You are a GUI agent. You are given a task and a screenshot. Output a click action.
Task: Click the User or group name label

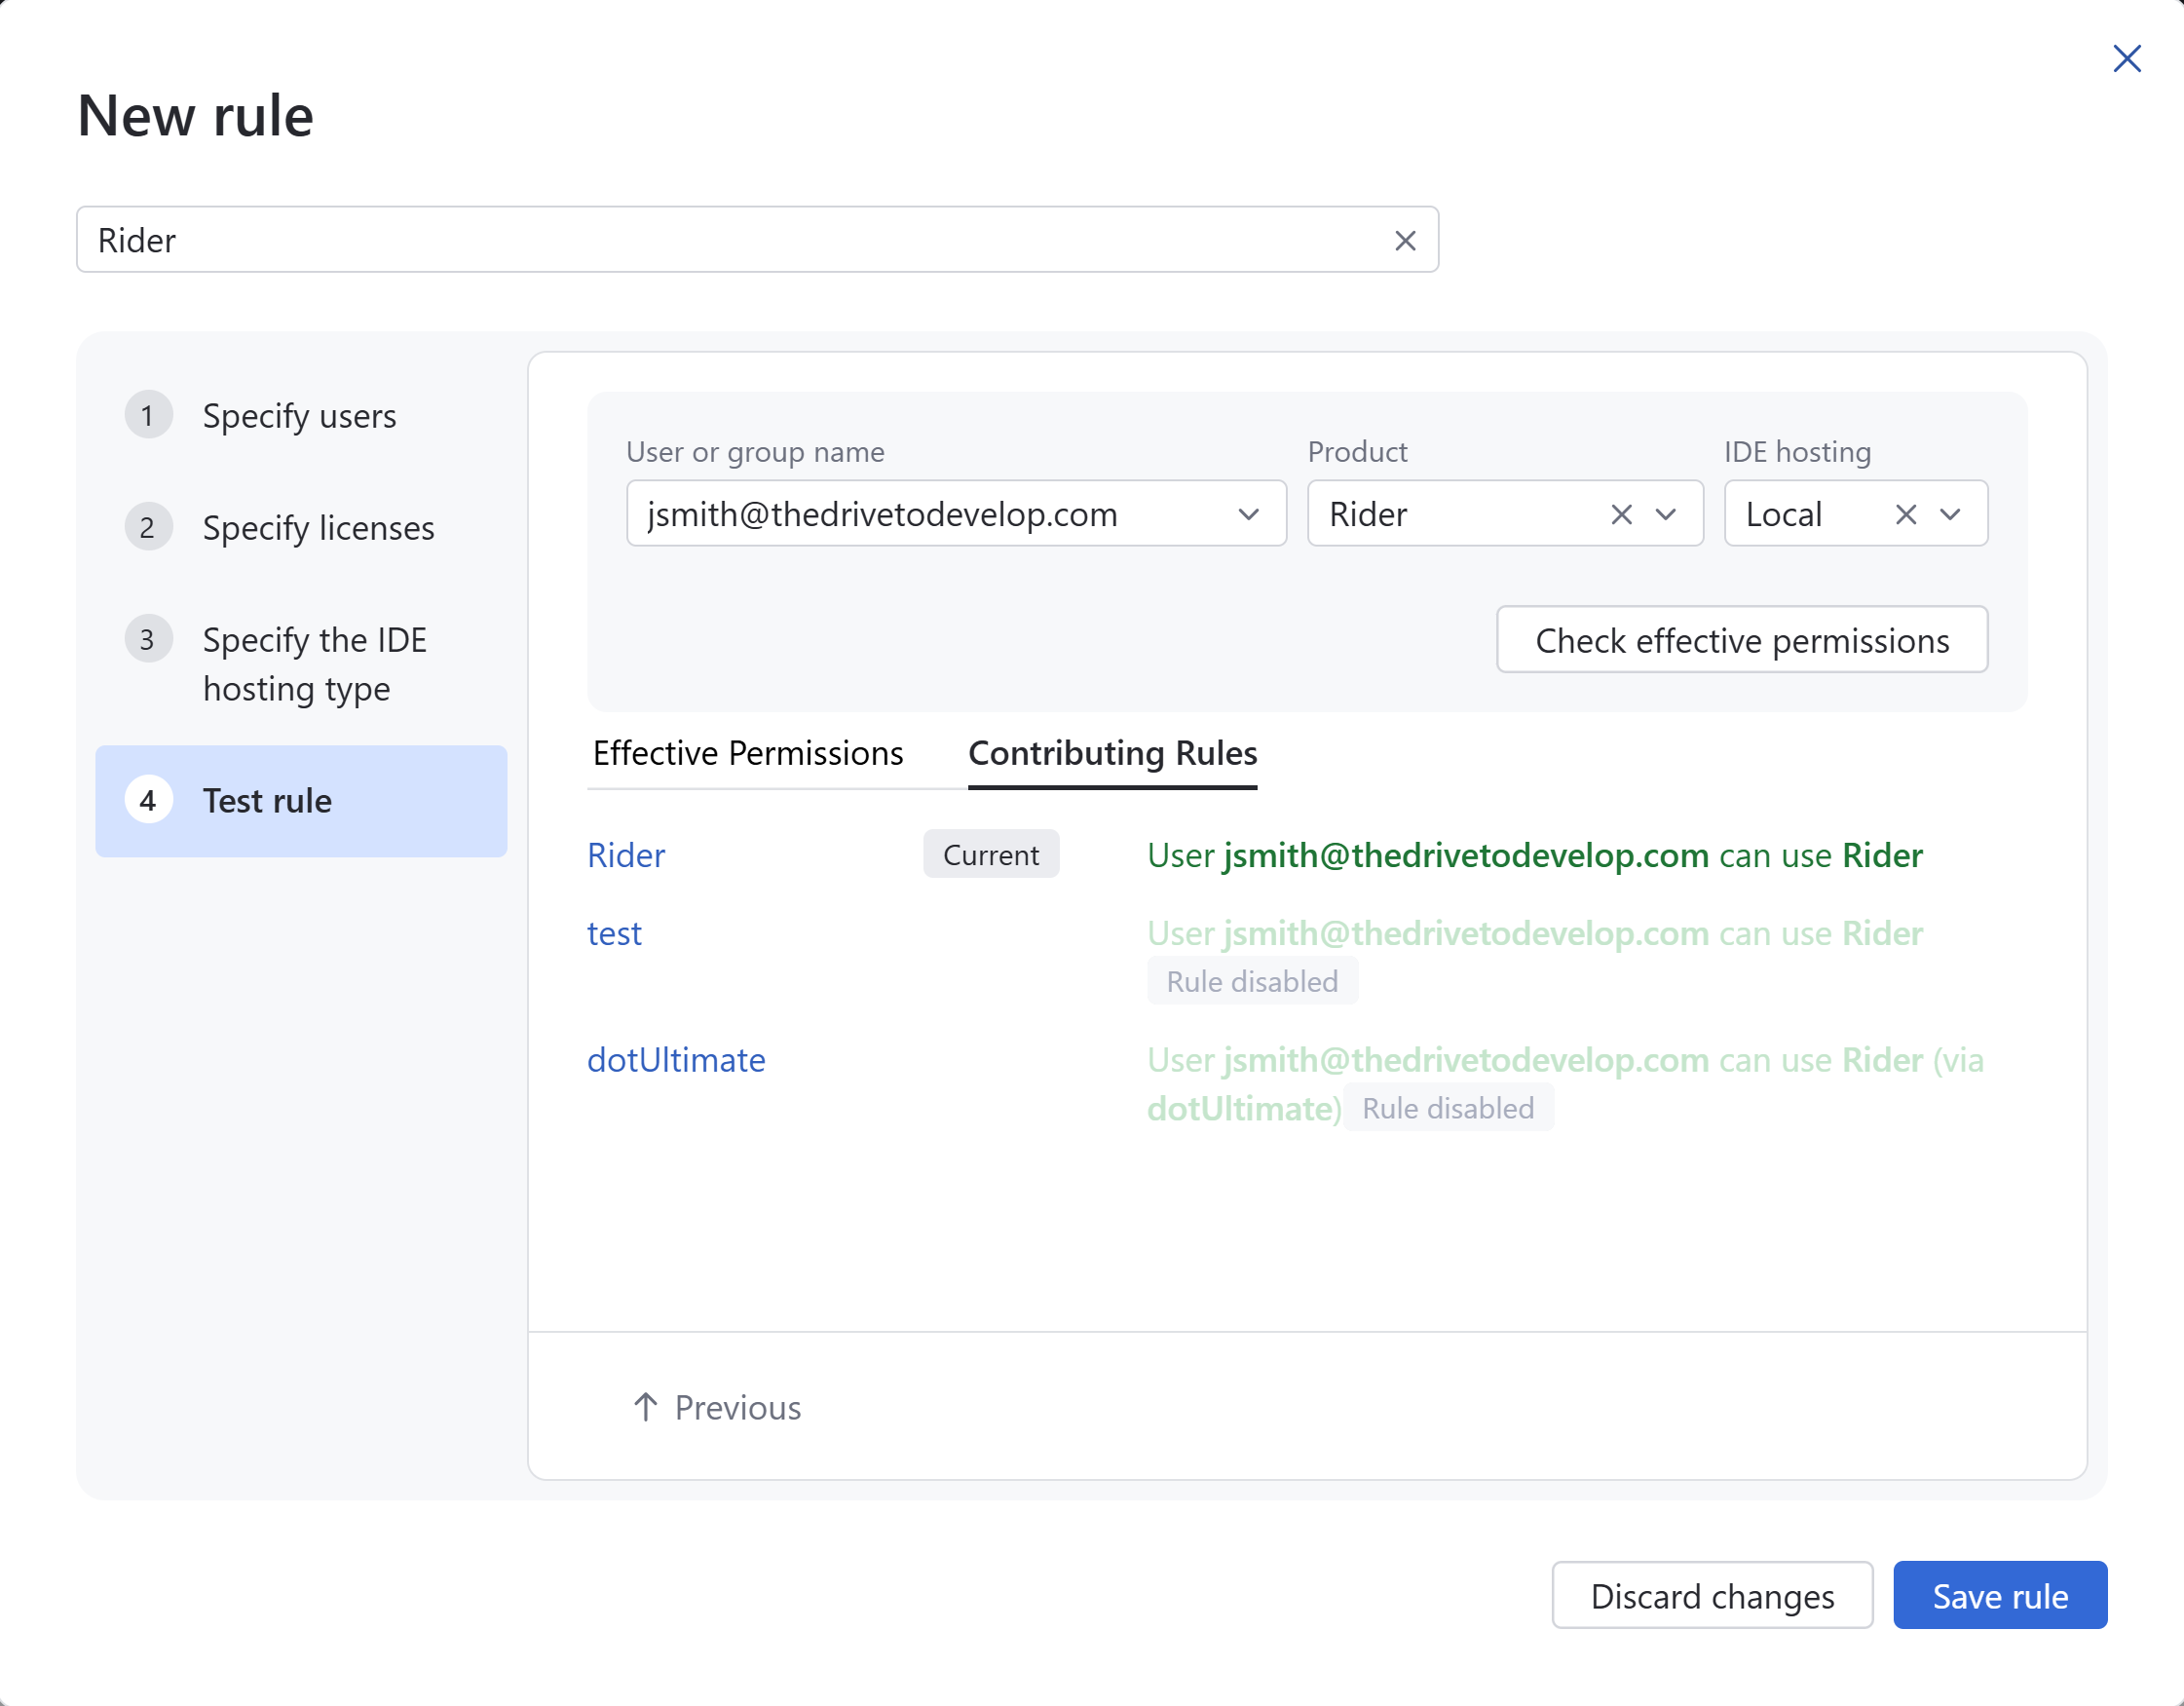(x=755, y=452)
